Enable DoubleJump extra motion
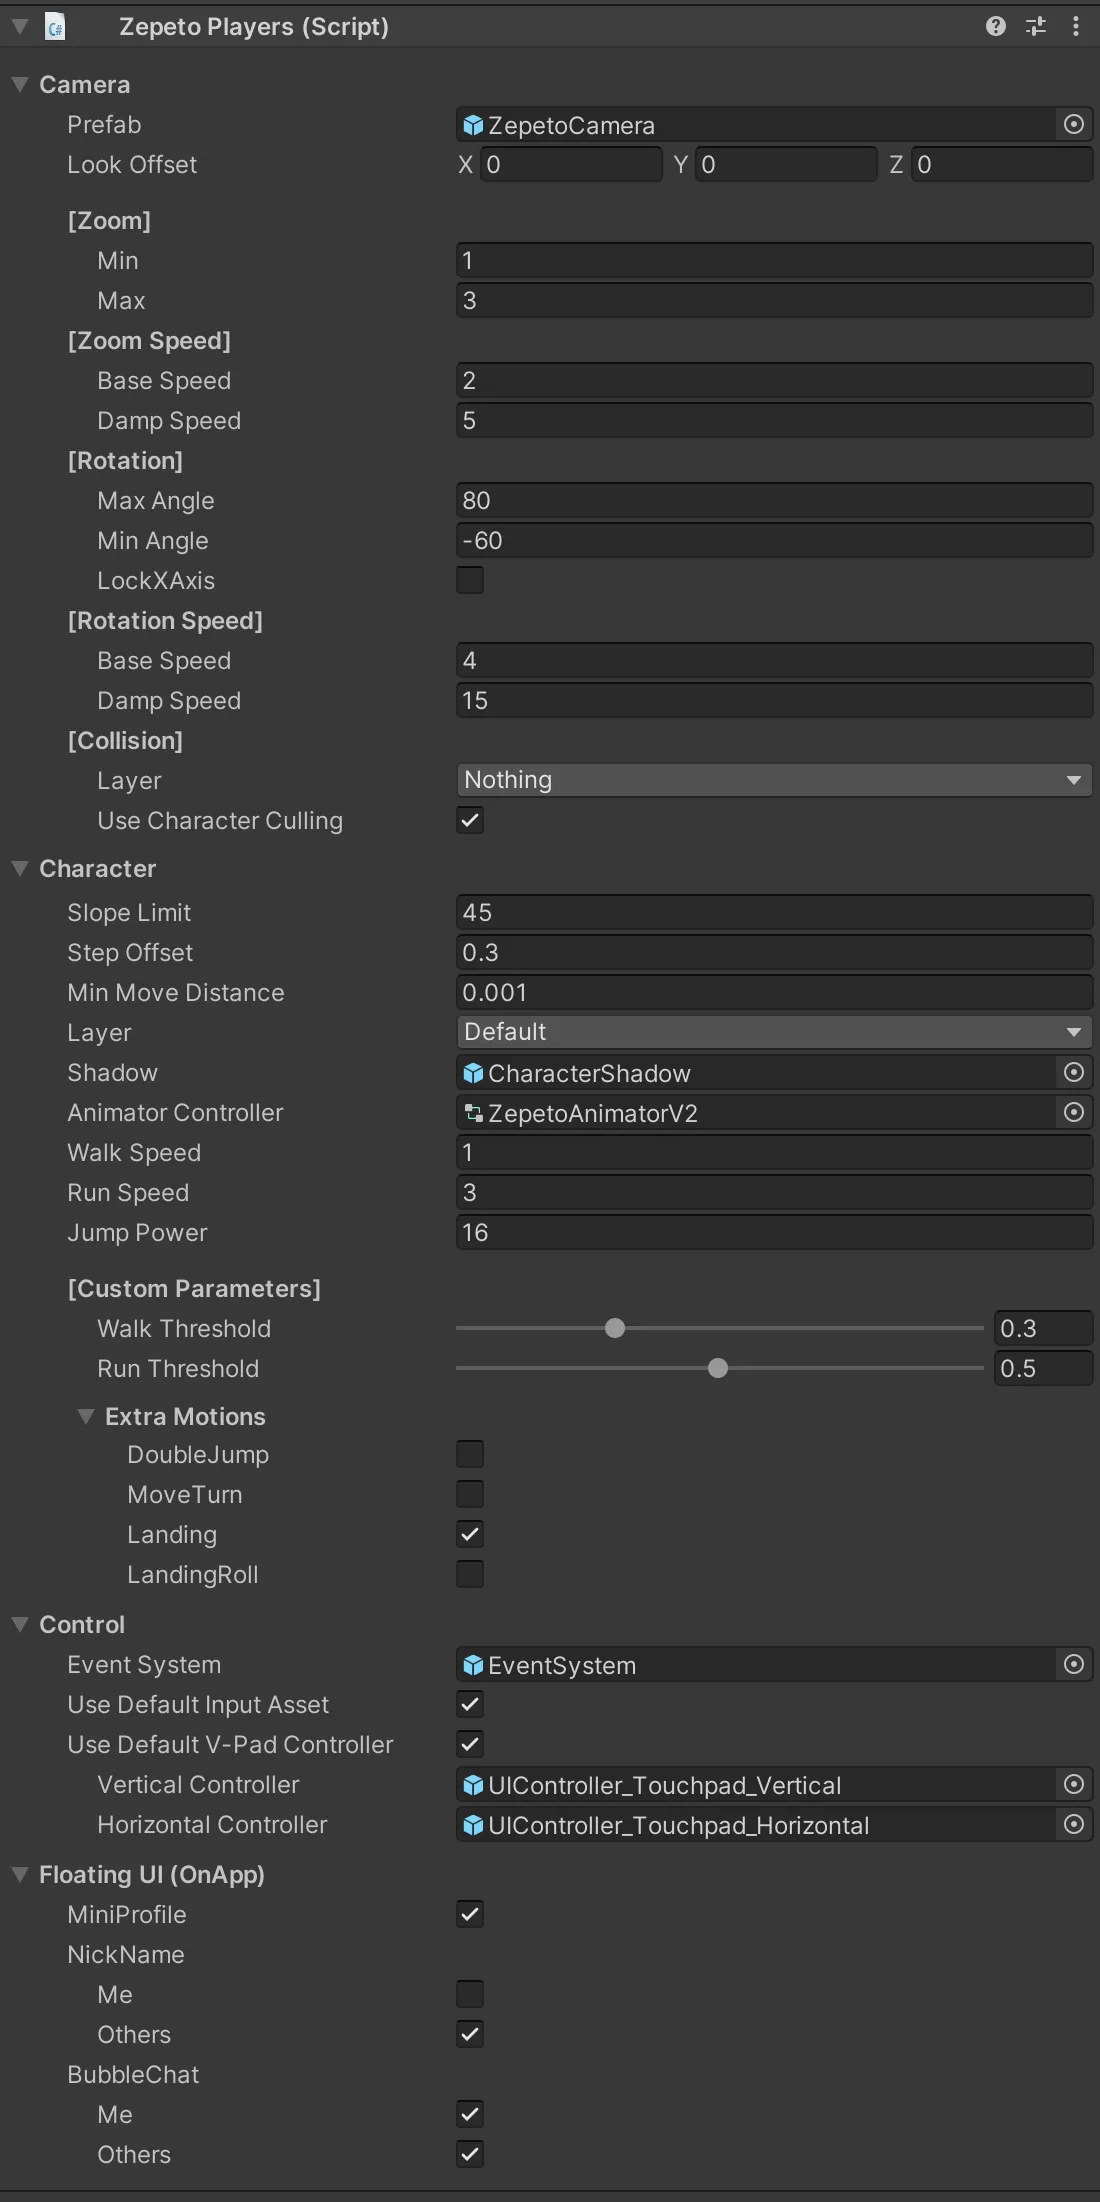The width and height of the screenshot is (1100, 2202). click(x=470, y=1454)
